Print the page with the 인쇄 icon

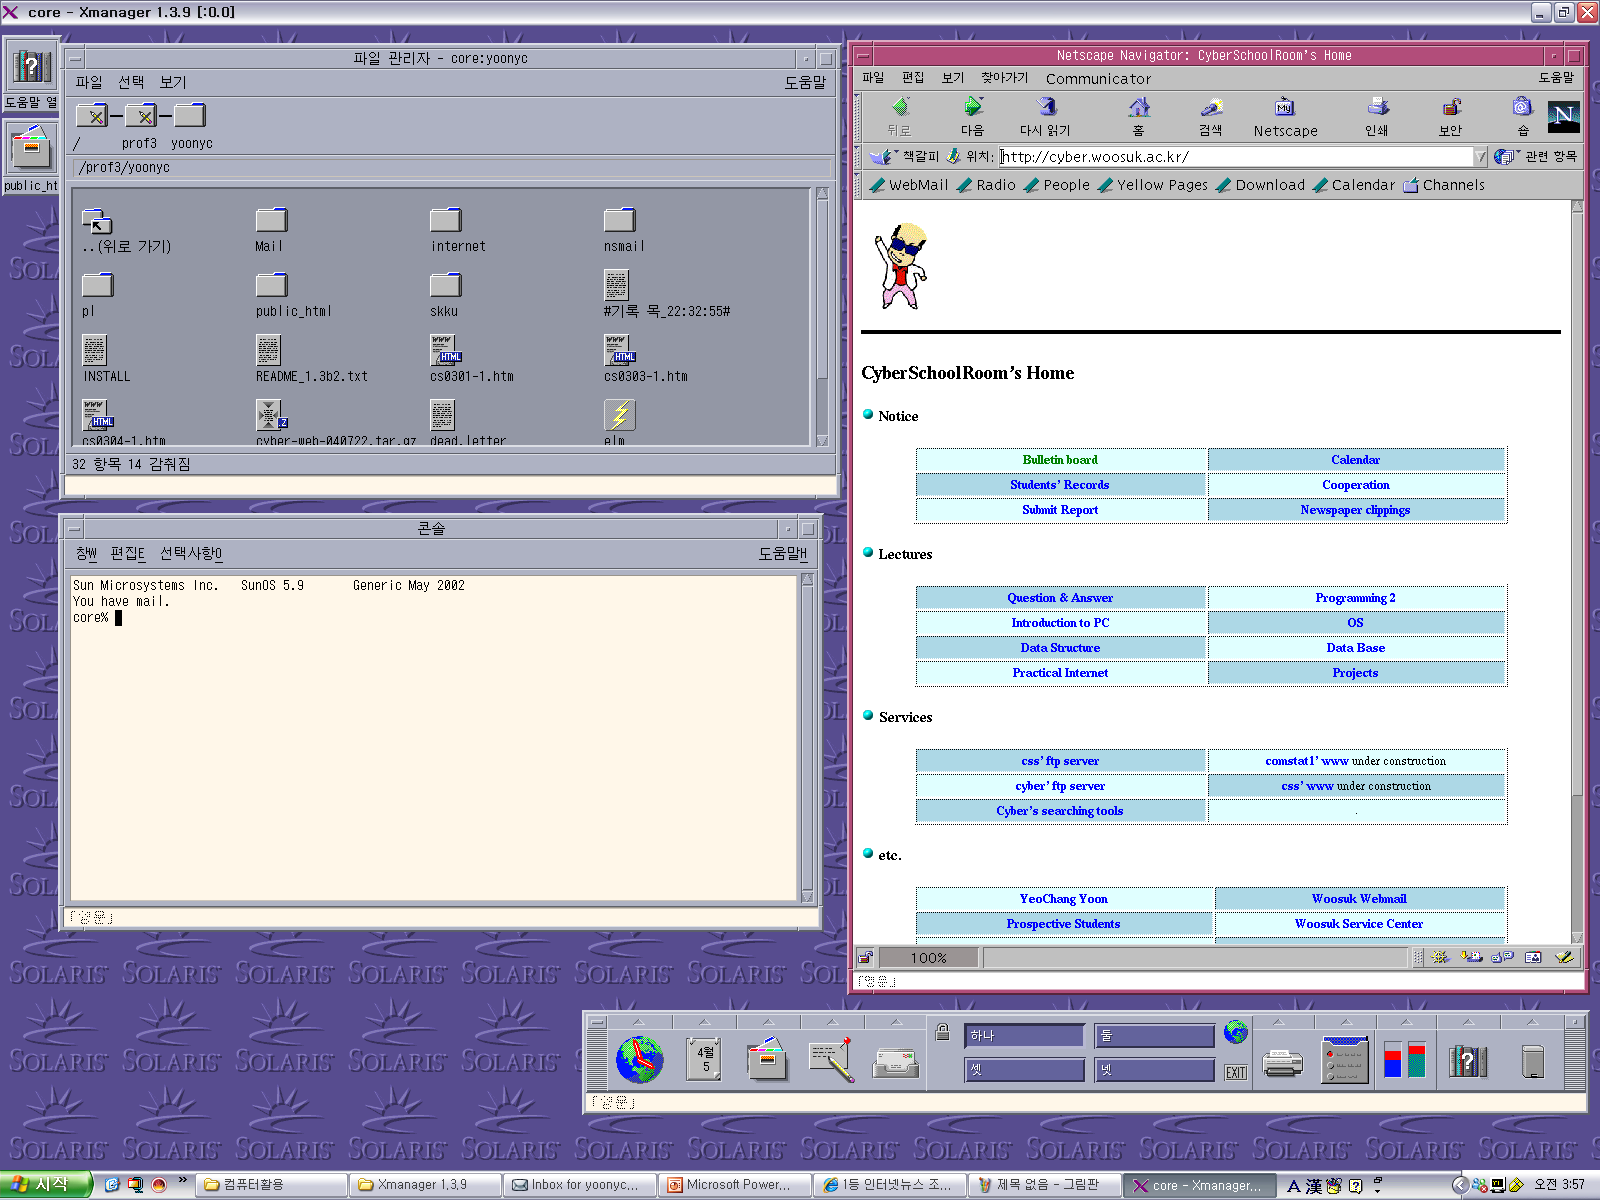coord(1378,108)
